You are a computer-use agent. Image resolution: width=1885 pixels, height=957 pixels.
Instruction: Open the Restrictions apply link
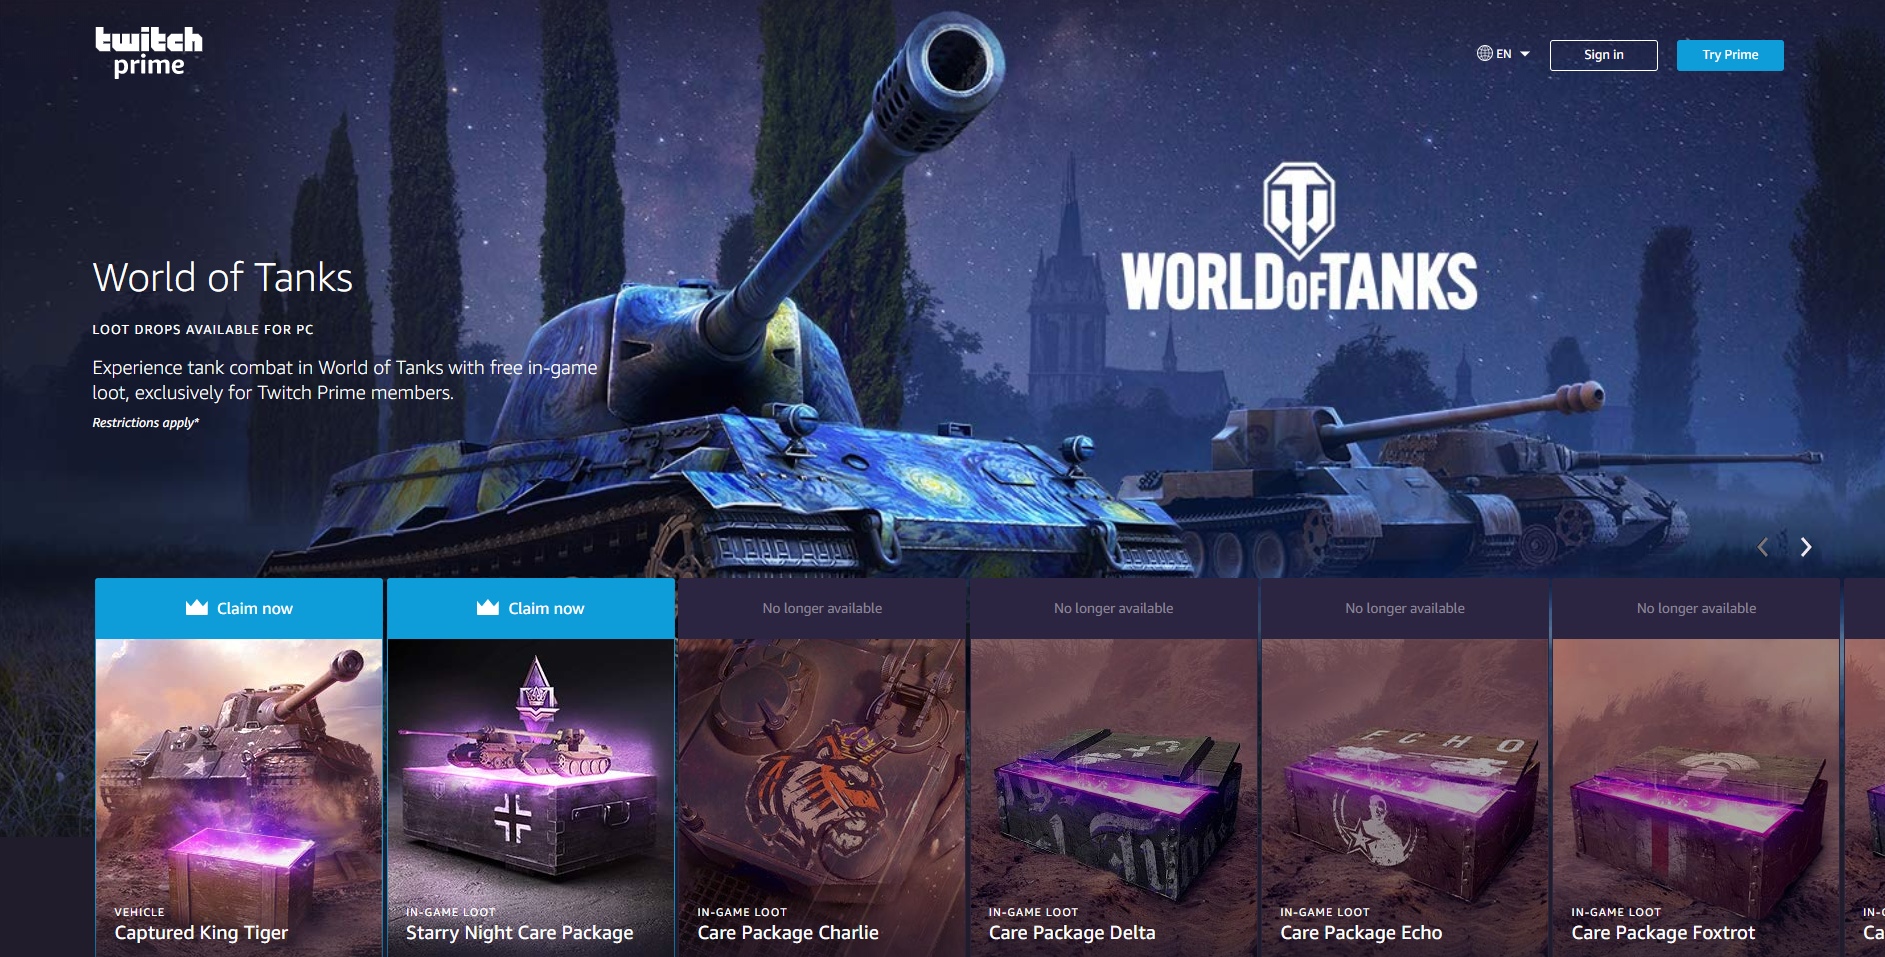click(x=146, y=423)
